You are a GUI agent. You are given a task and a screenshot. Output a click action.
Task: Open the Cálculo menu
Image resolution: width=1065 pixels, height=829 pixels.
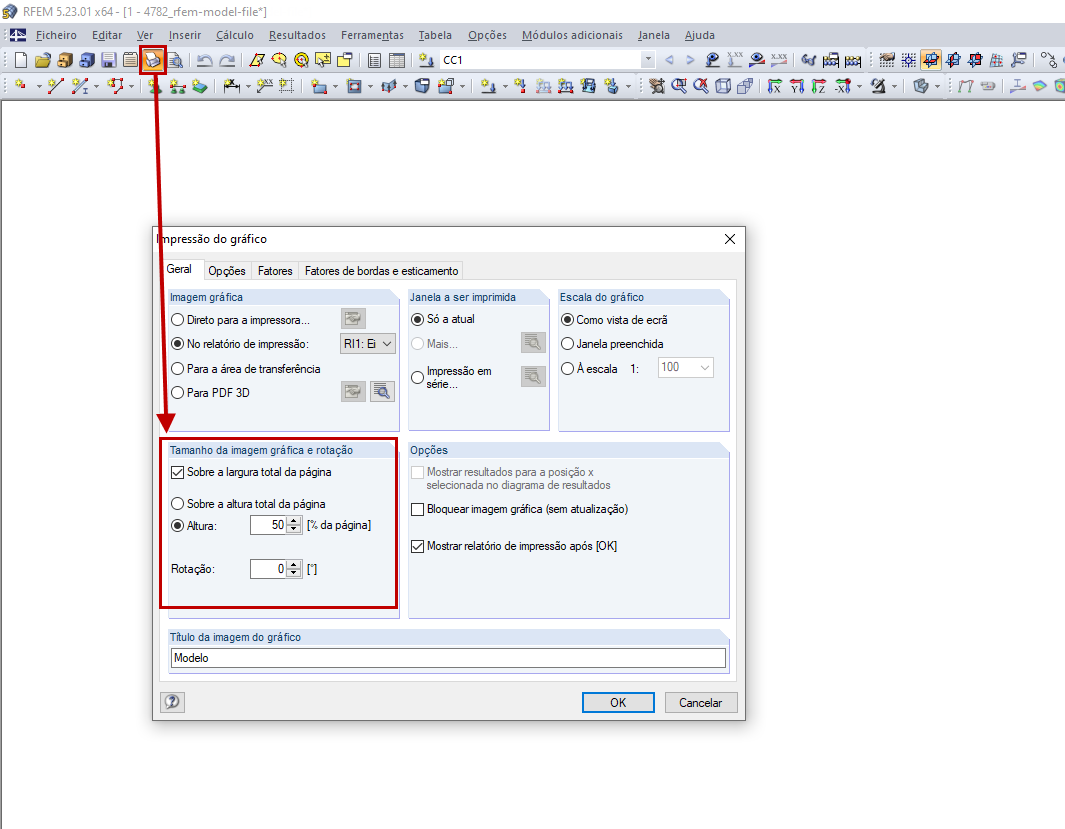[x=234, y=35]
